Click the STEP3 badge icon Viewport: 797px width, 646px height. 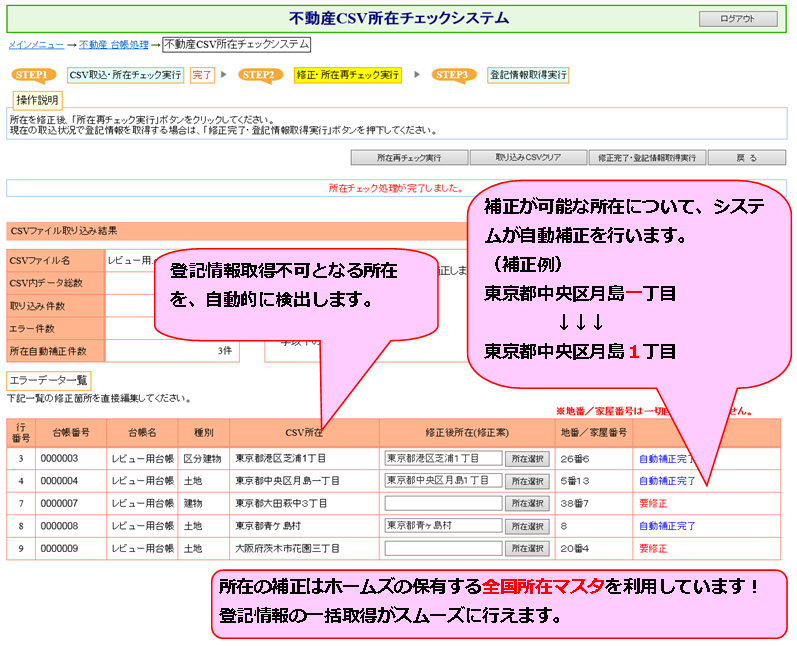pyautogui.click(x=453, y=75)
